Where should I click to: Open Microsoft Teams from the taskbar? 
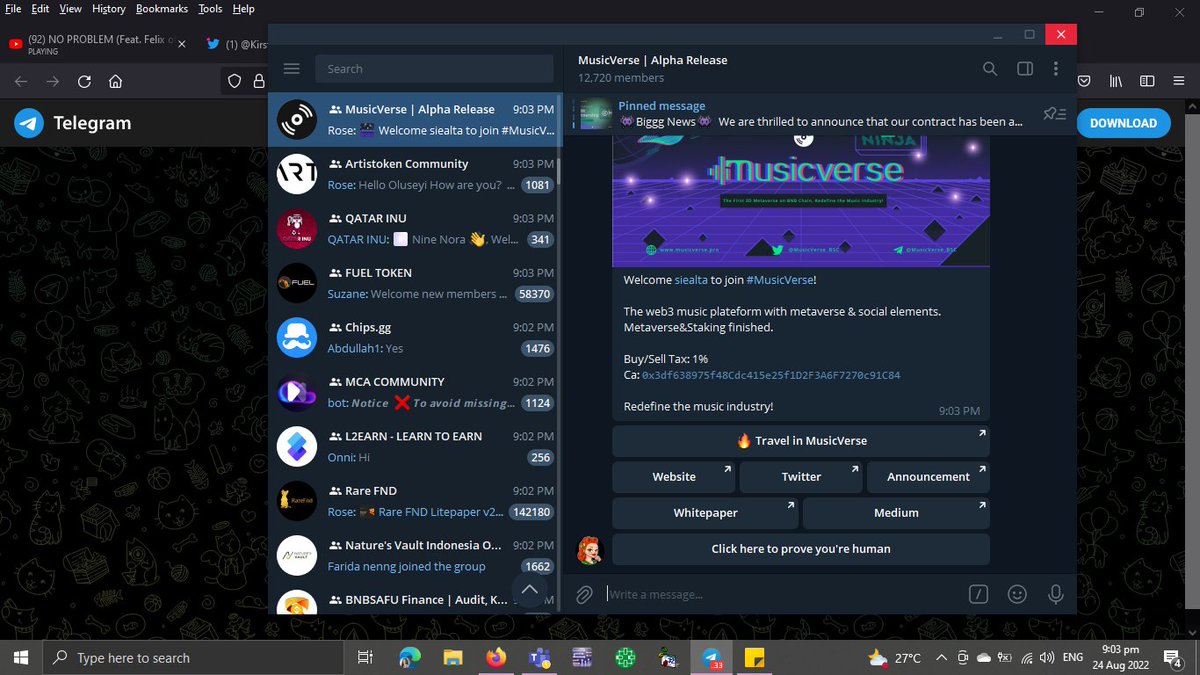click(x=540, y=658)
